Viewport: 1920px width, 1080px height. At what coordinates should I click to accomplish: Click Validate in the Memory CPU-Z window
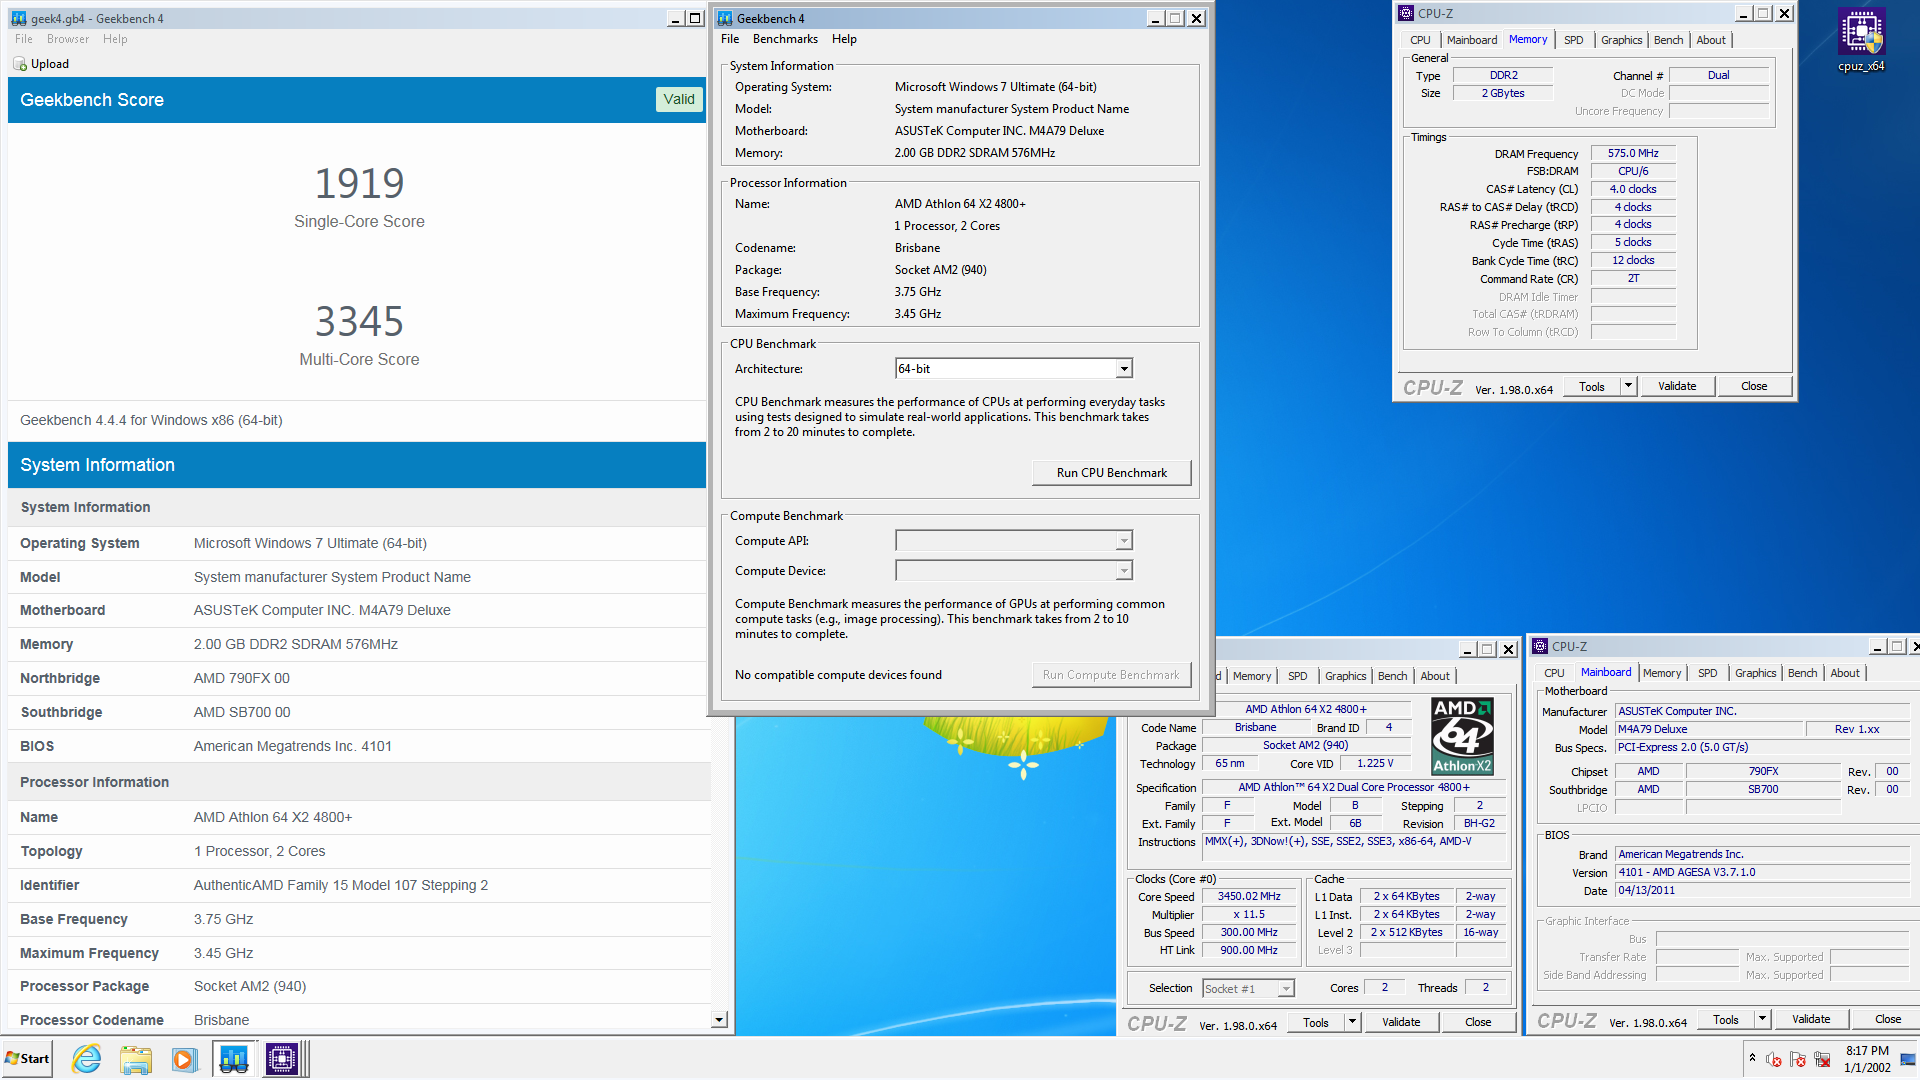point(1676,386)
